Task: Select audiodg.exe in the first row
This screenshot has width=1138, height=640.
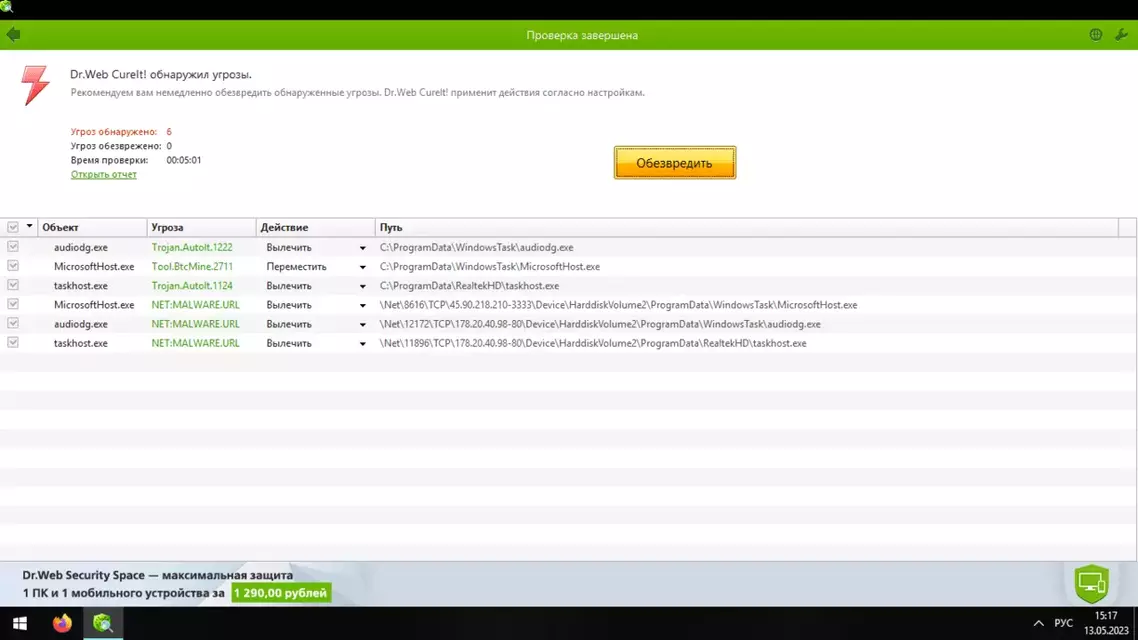Action: coord(81,247)
